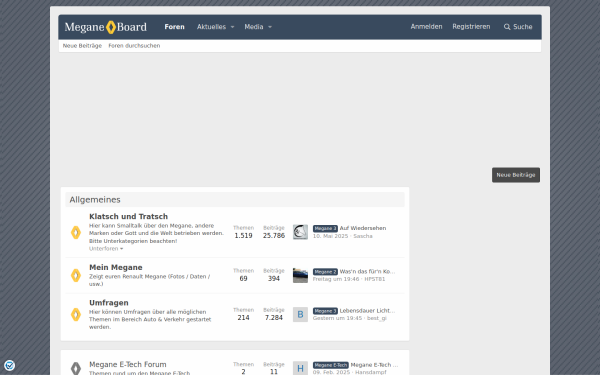Viewport: 600px width, 375px height.
Task: Expand Unterforen under Klatsch und Tratsch
Action: point(106,249)
